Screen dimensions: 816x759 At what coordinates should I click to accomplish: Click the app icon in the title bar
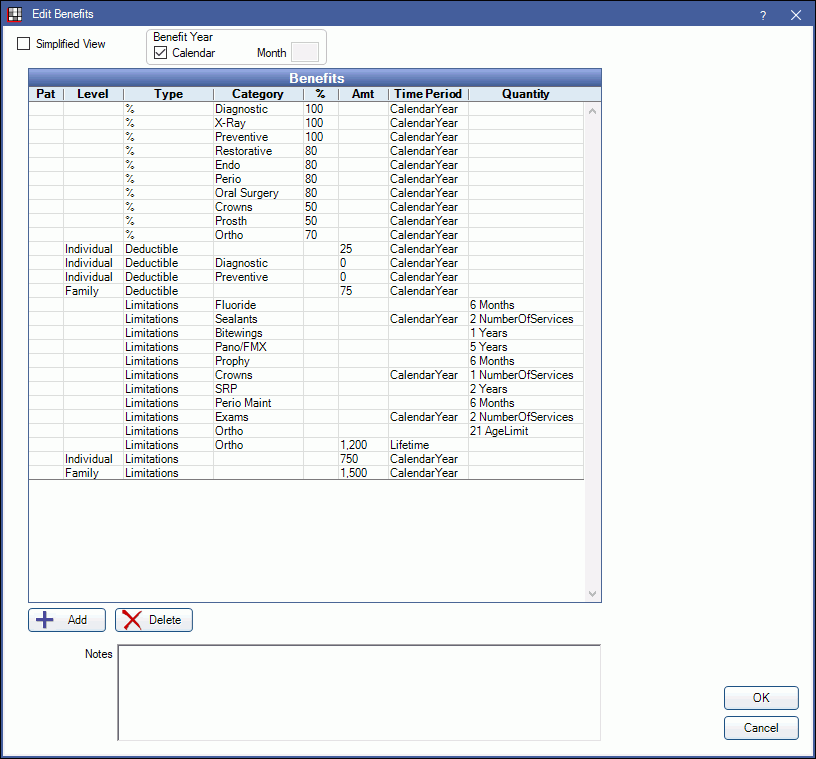tap(15, 14)
